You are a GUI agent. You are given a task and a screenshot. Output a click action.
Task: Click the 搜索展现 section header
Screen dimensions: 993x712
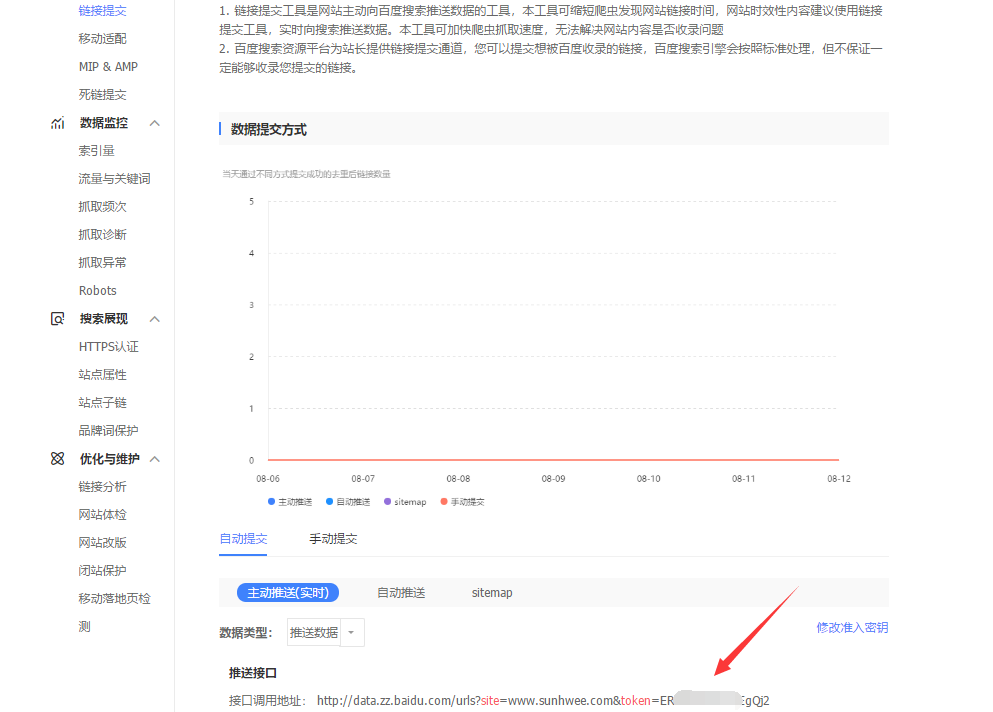click(x=104, y=319)
